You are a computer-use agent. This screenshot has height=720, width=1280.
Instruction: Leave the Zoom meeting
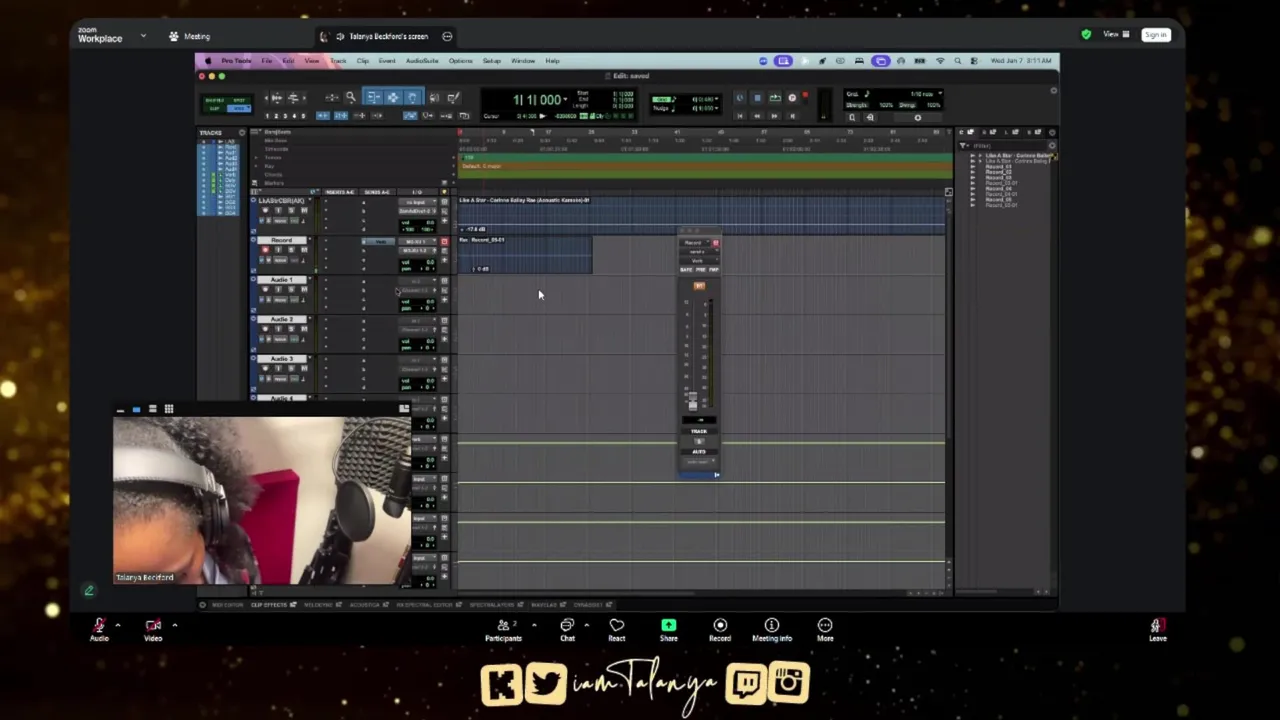[1157, 630]
